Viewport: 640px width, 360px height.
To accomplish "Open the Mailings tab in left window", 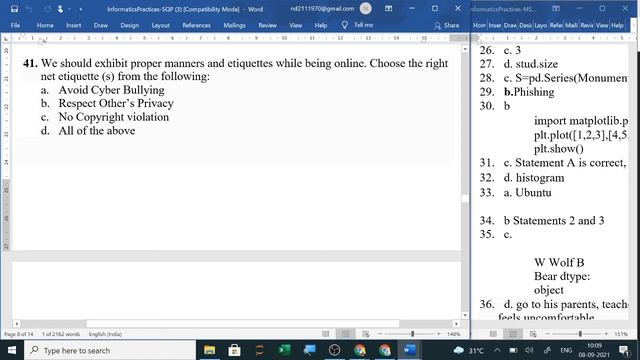I will 234,25.
